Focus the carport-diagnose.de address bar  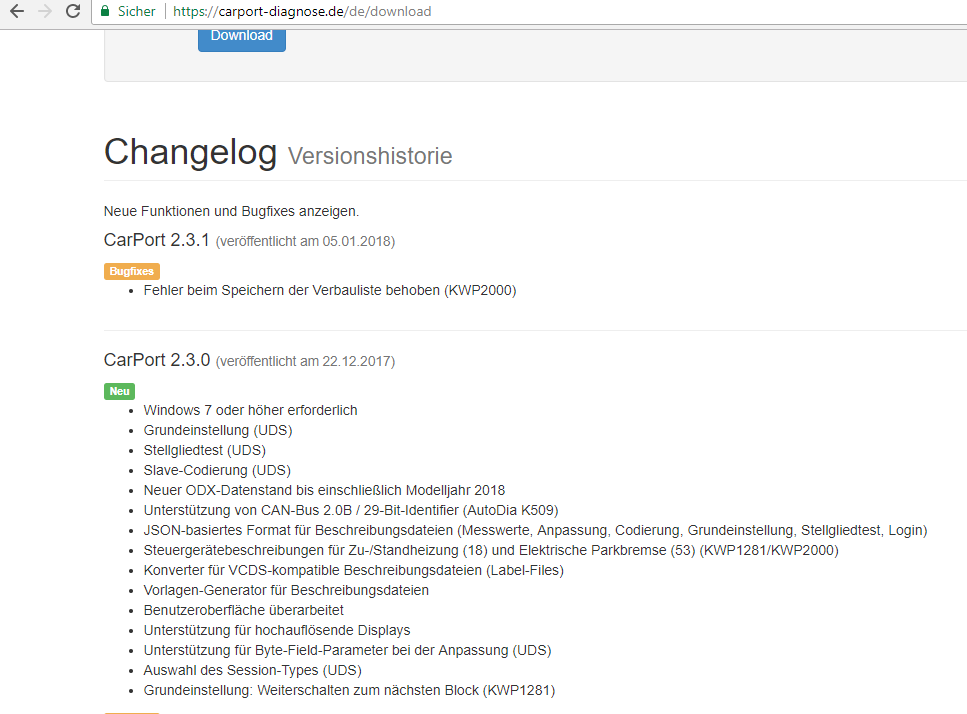coord(400,12)
